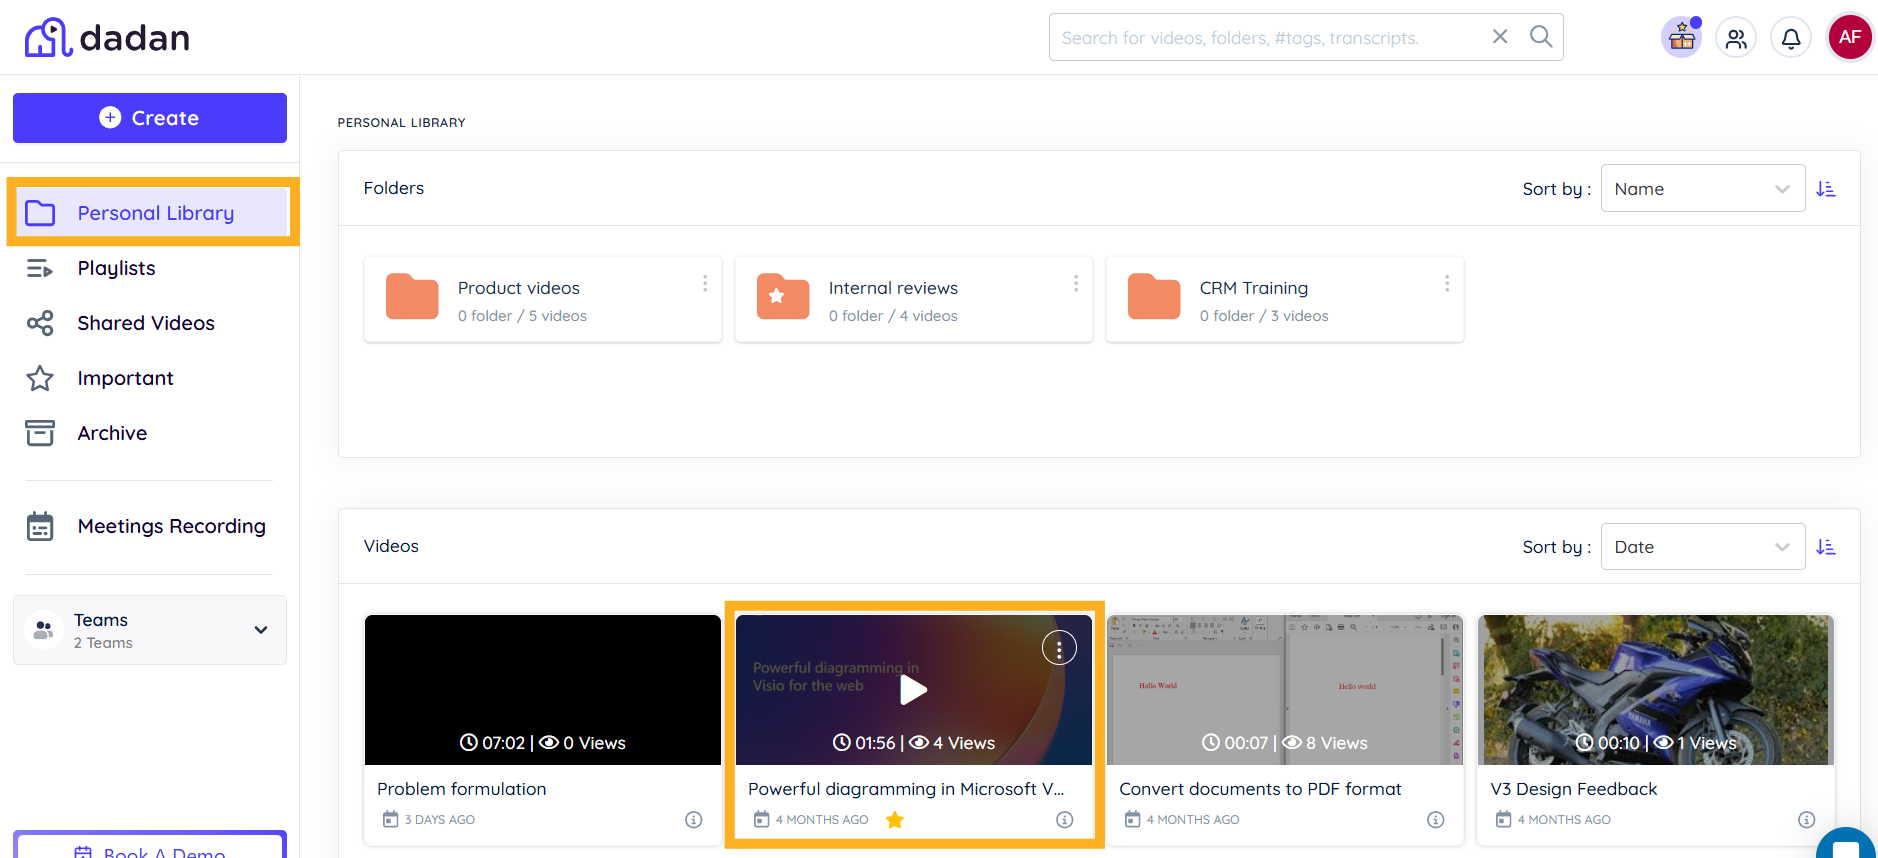Clear the search field with X icon
This screenshot has width=1878, height=858.
1500,37
